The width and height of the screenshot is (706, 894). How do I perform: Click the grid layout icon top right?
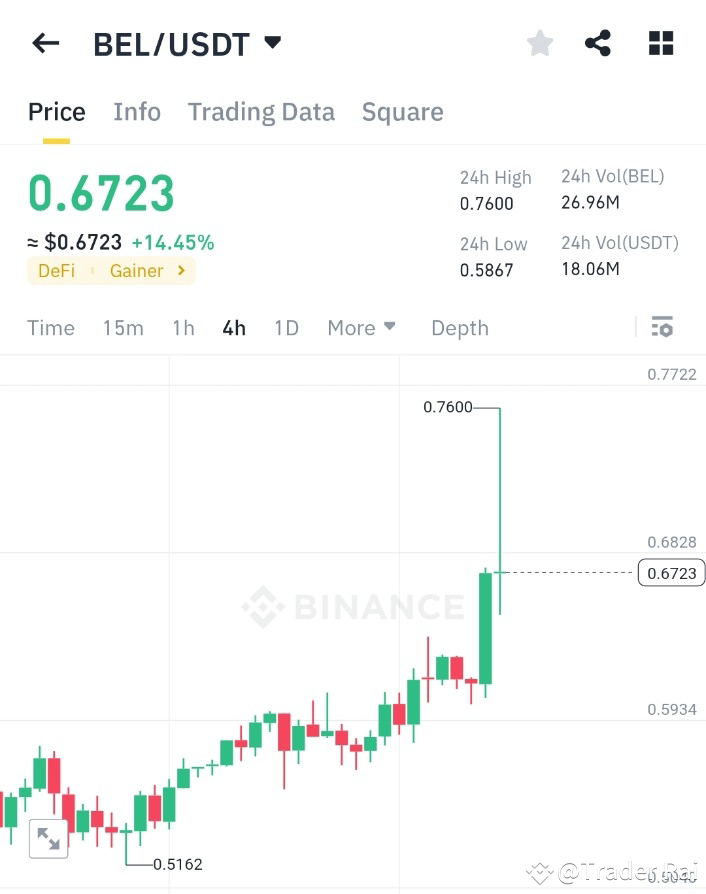pos(660,42)
